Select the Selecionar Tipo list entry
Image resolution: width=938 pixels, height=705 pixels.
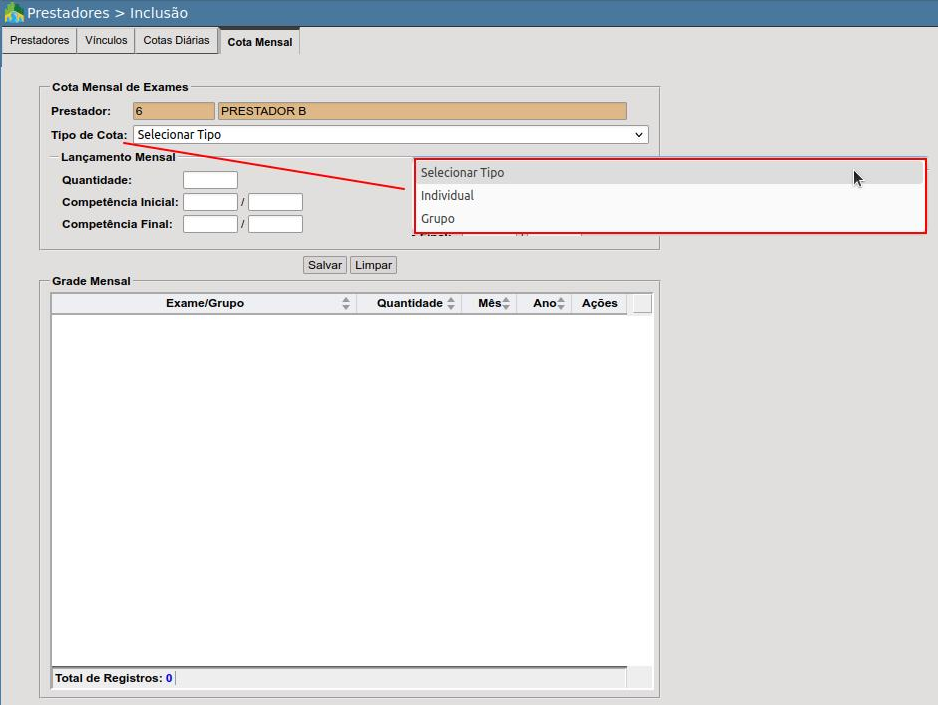click(x=462, y=173)
